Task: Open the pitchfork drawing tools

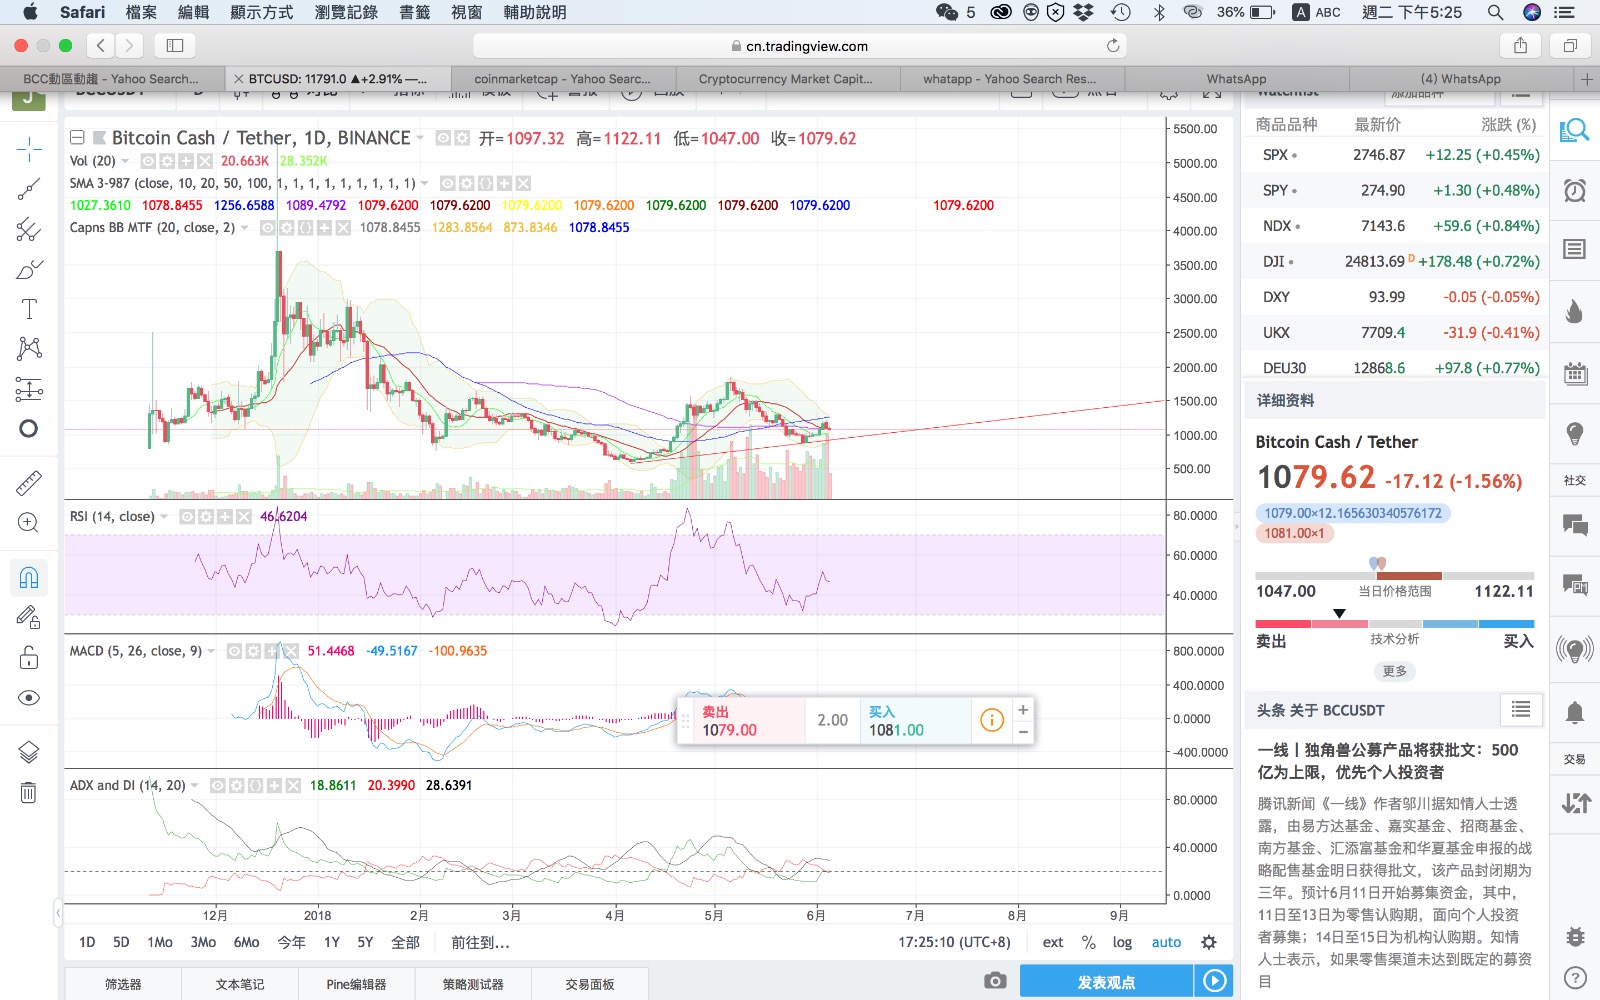Action: tap(29, 230)
